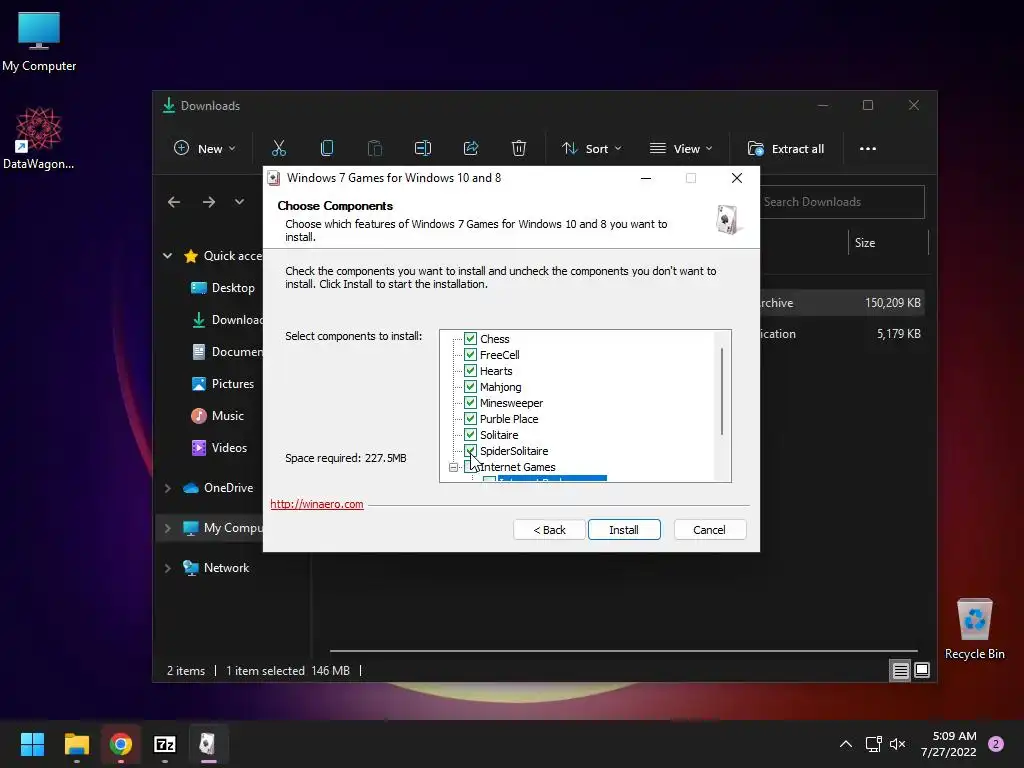
Task: Expand the OneDrive tree node
Action: (168, 488)
